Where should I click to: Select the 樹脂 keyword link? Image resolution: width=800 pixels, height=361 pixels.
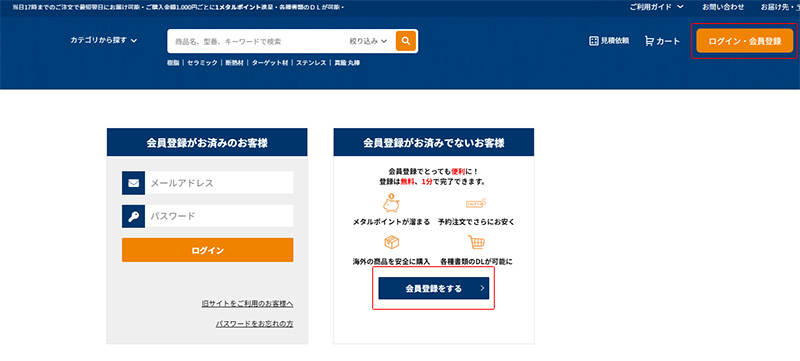click(172, 63)
